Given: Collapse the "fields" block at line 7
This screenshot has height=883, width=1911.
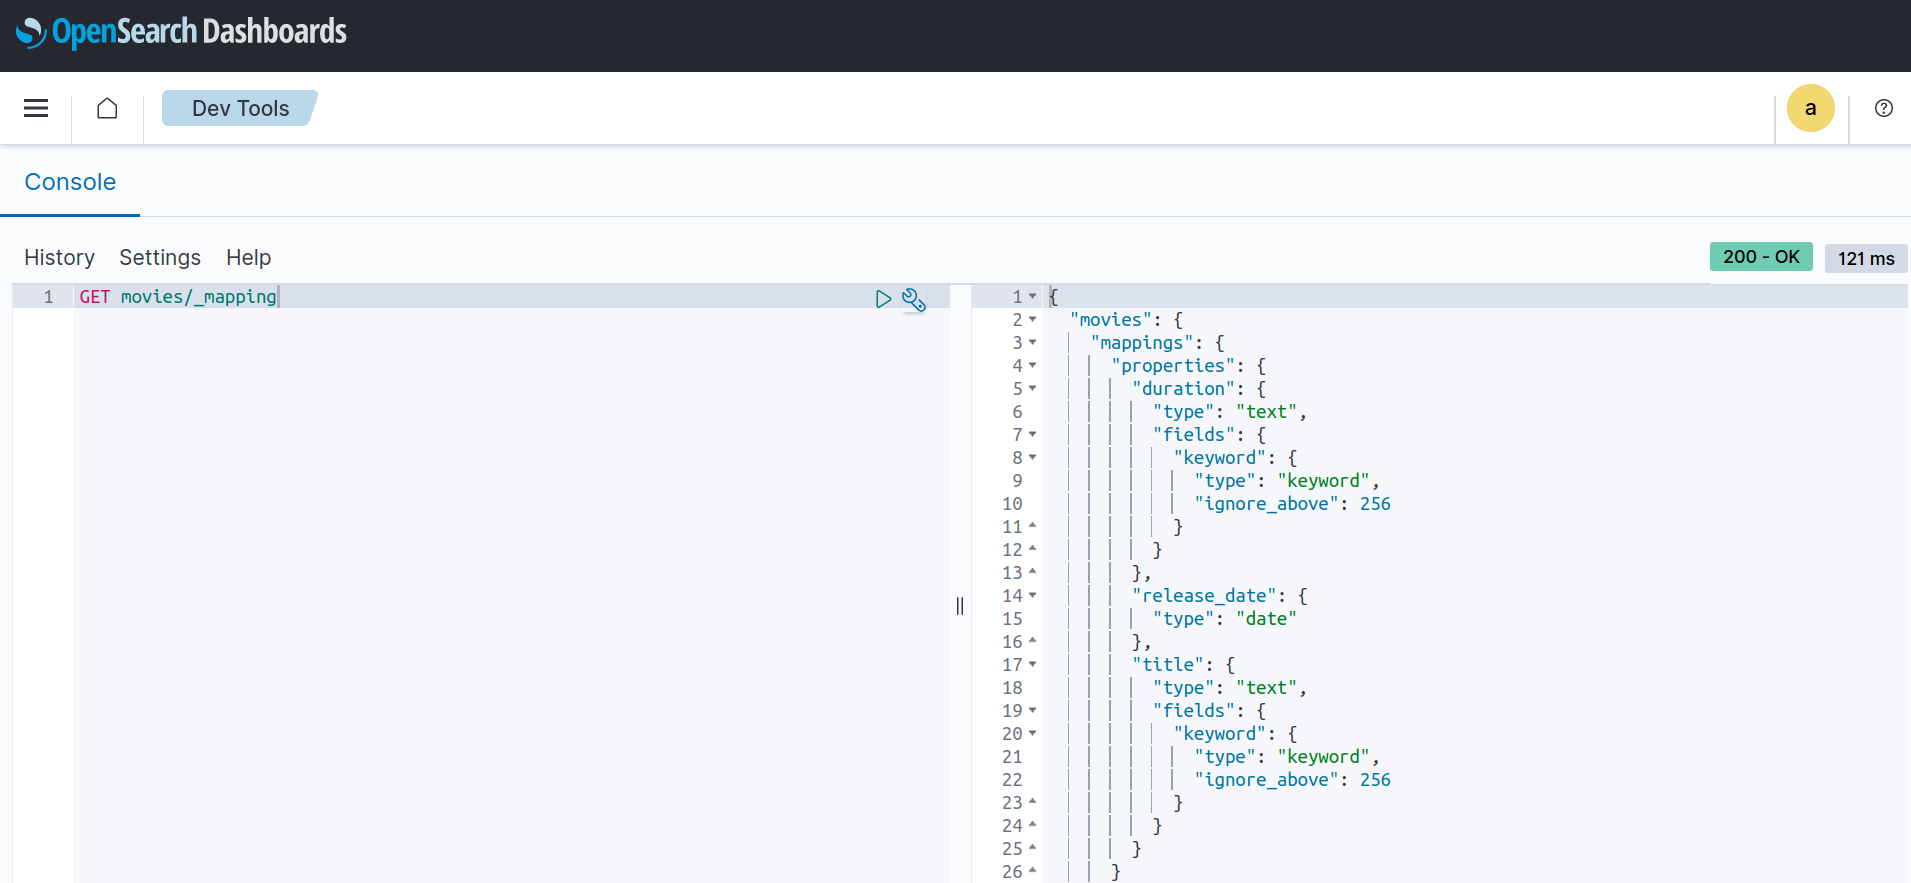Looking at the screenshot, I should click(1032, 435).
